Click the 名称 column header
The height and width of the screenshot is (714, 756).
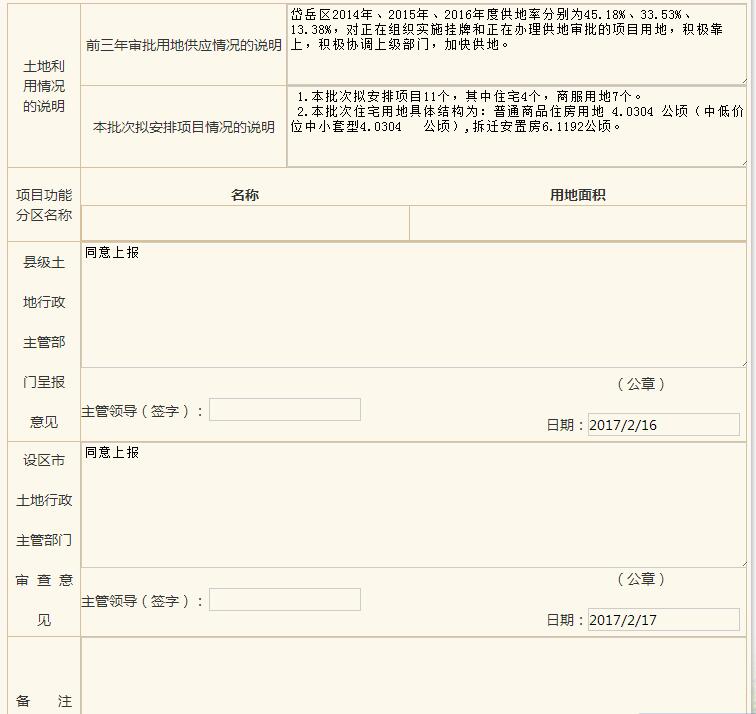coord(245,195)
